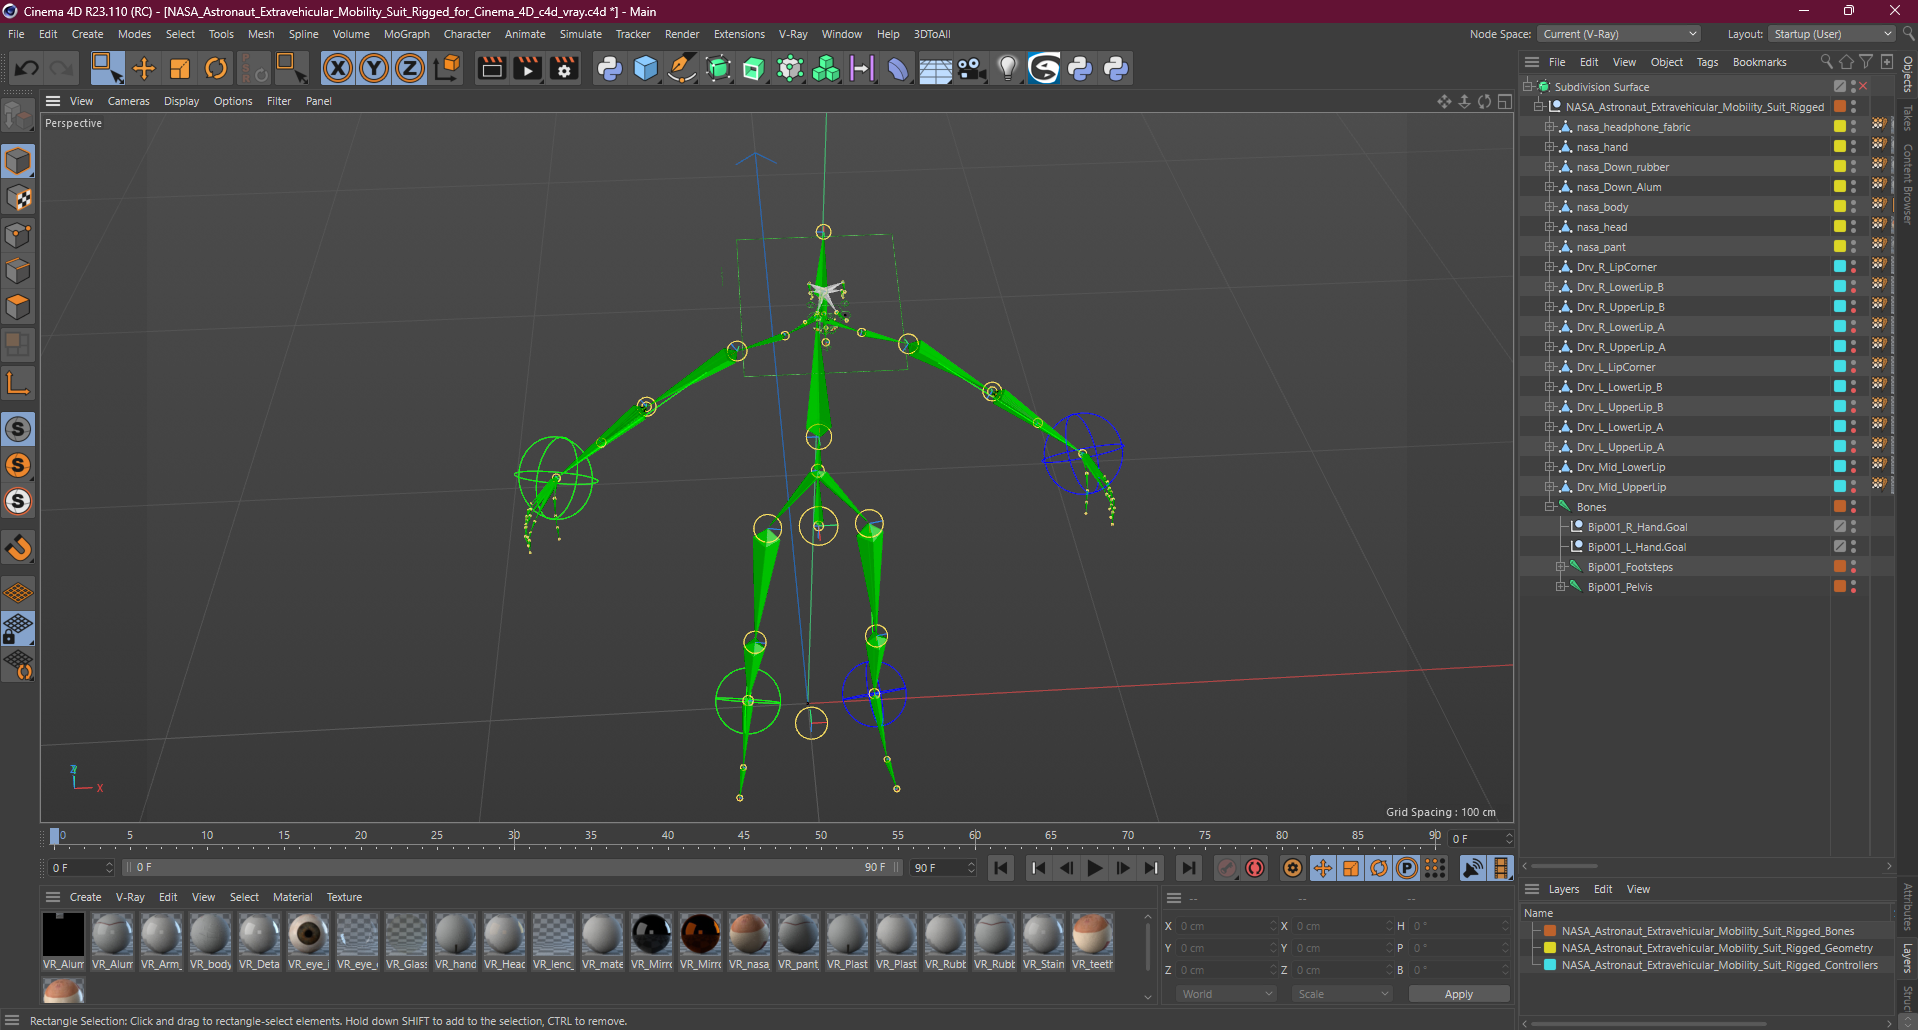Open Edit Render Settings icon
Screen dimensions: 1918x1030
[x=564, y=68]
